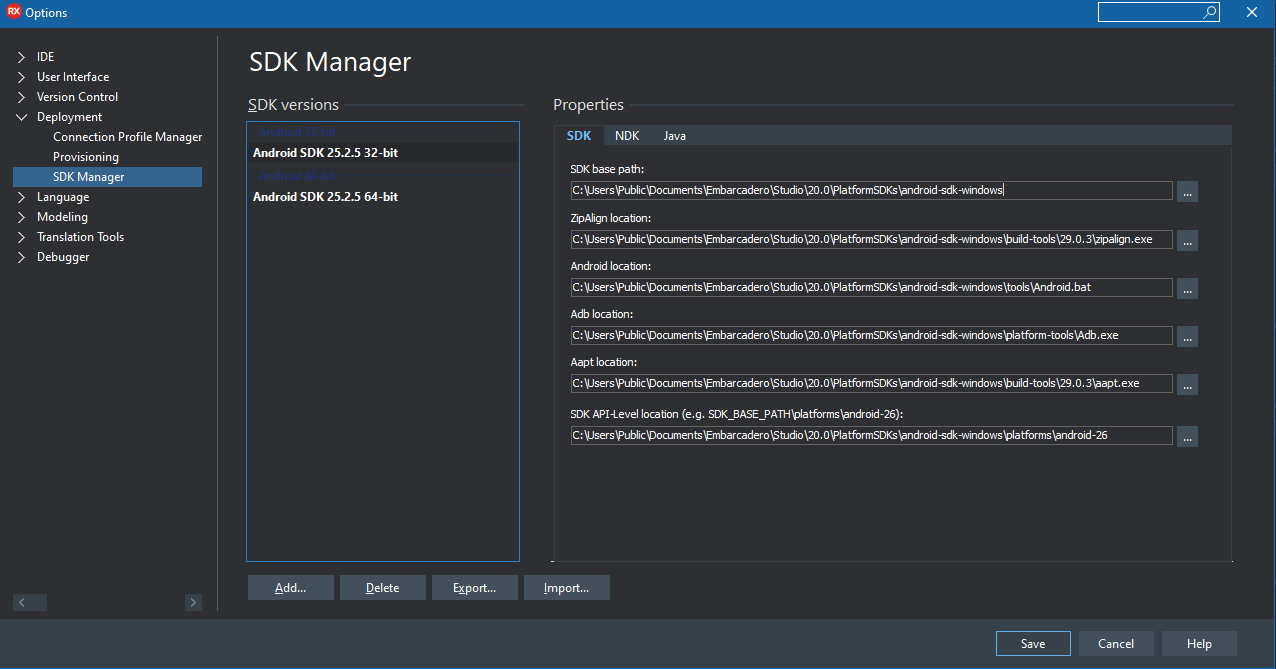Open Connection Profile Manager page
The height and width of the screenshot is (669, 1276).
point(128,137)
